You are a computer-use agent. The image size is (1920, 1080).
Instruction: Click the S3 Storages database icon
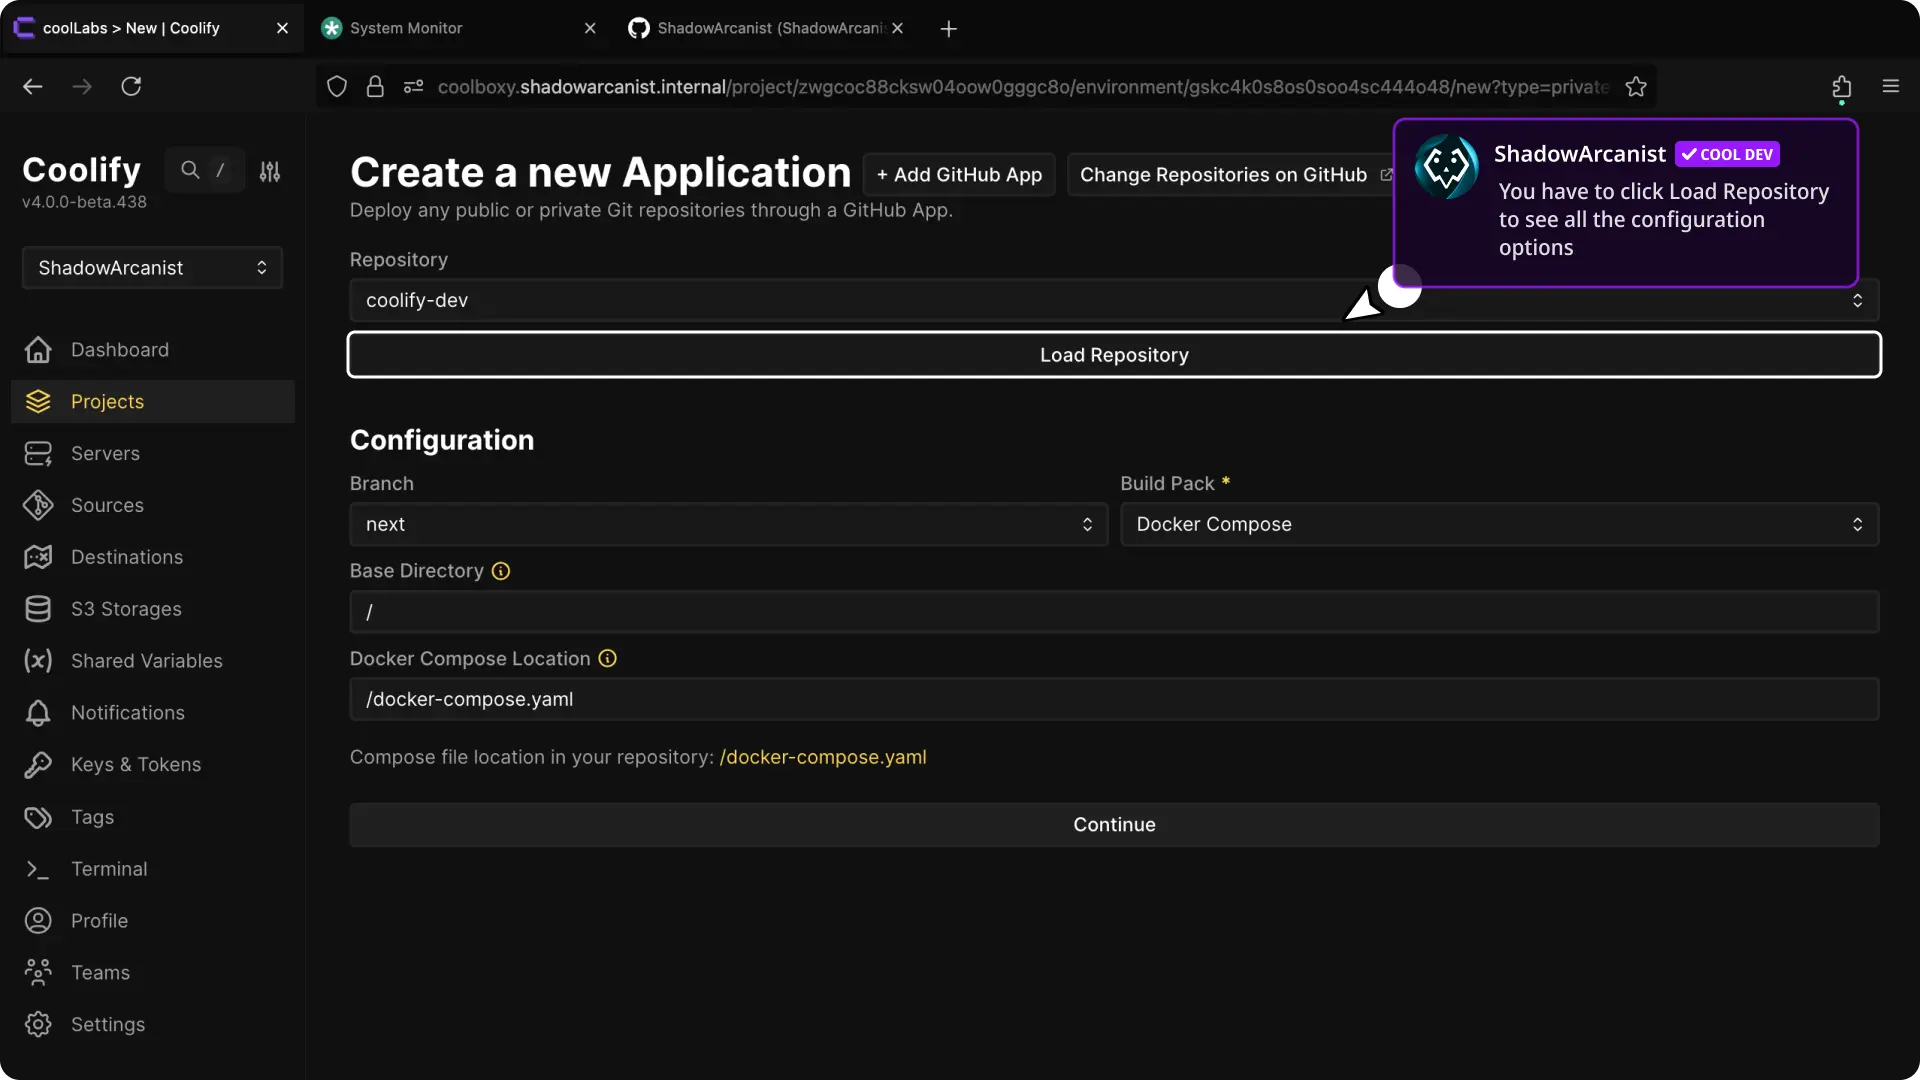(38, 609)
